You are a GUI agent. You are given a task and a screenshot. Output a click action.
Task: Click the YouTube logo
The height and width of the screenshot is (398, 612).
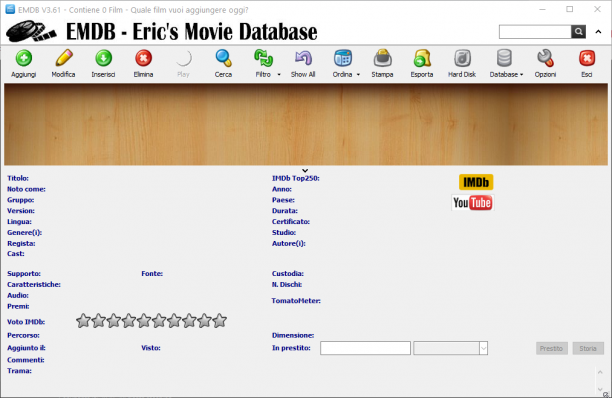473,203
